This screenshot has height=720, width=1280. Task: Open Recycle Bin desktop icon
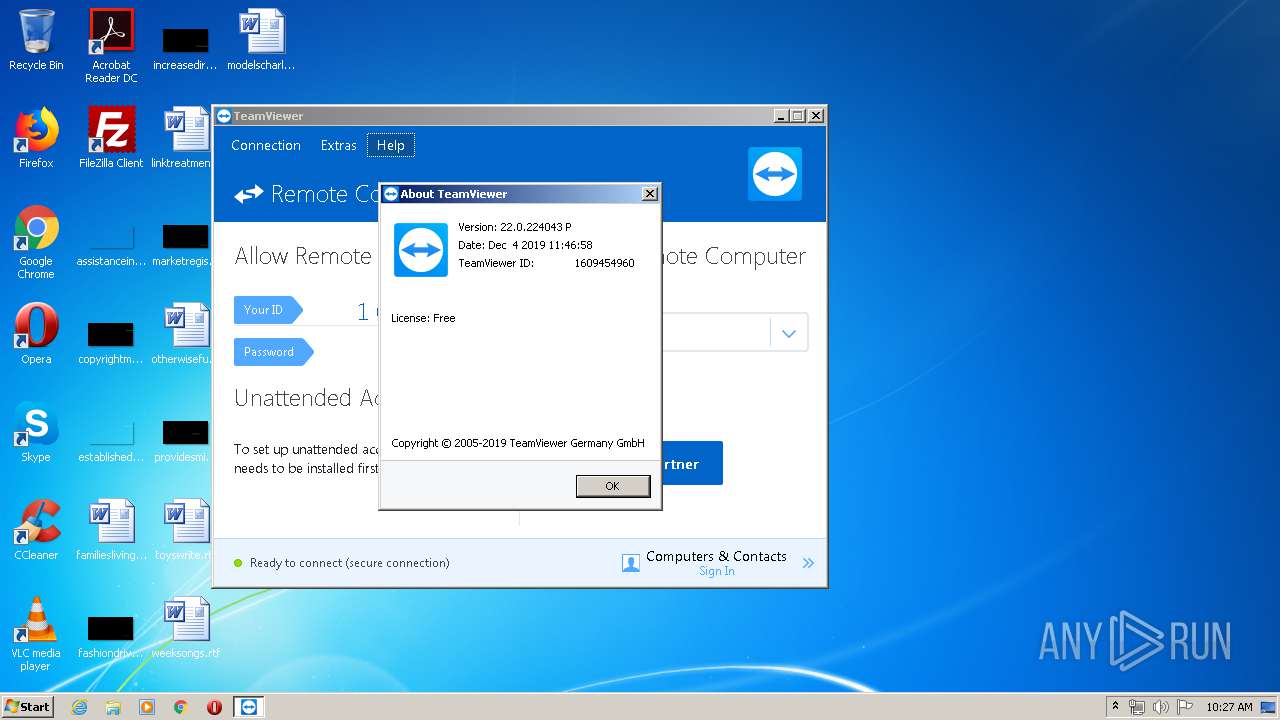coord(36,40)
